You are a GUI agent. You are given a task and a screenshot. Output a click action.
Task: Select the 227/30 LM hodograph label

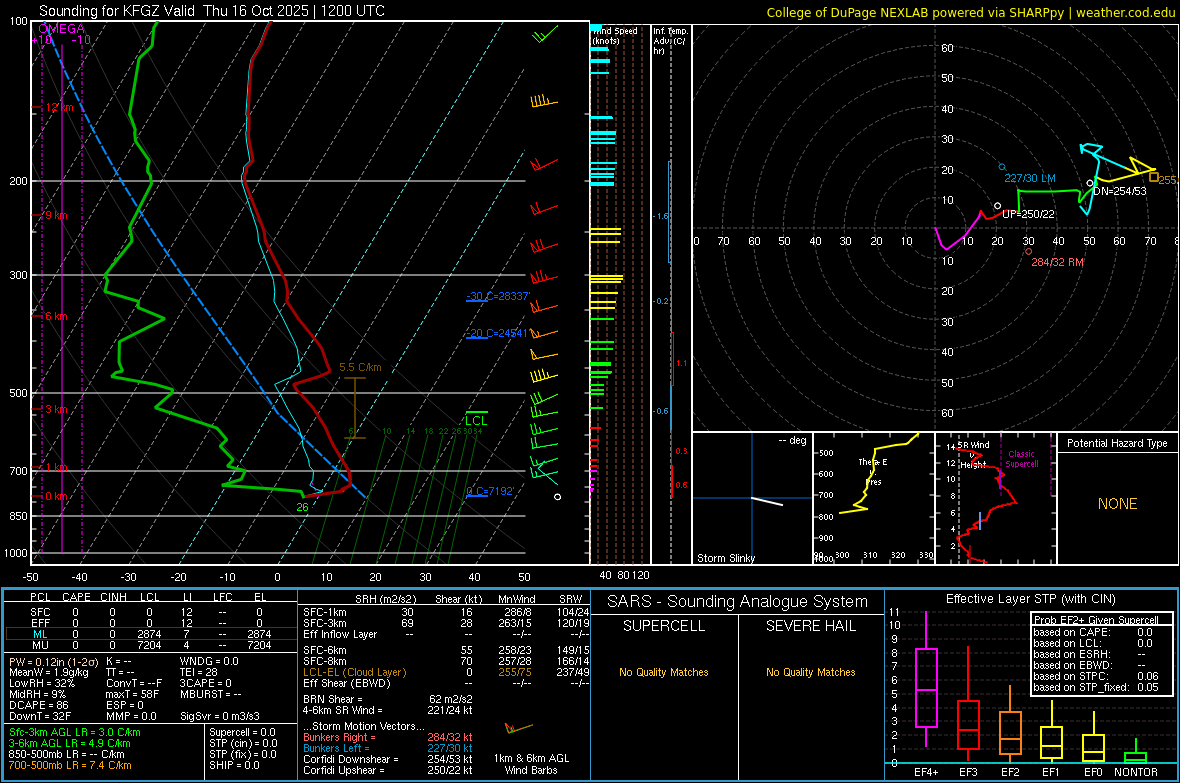click(1029, 178)
